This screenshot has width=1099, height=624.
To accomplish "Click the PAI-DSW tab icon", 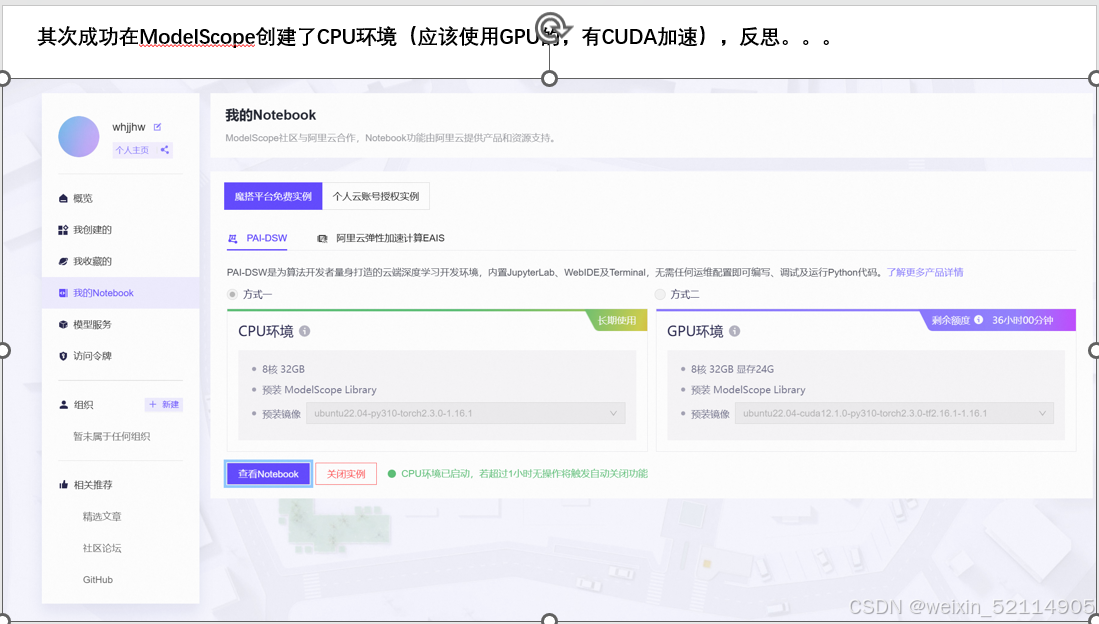I will coord(233,238).
